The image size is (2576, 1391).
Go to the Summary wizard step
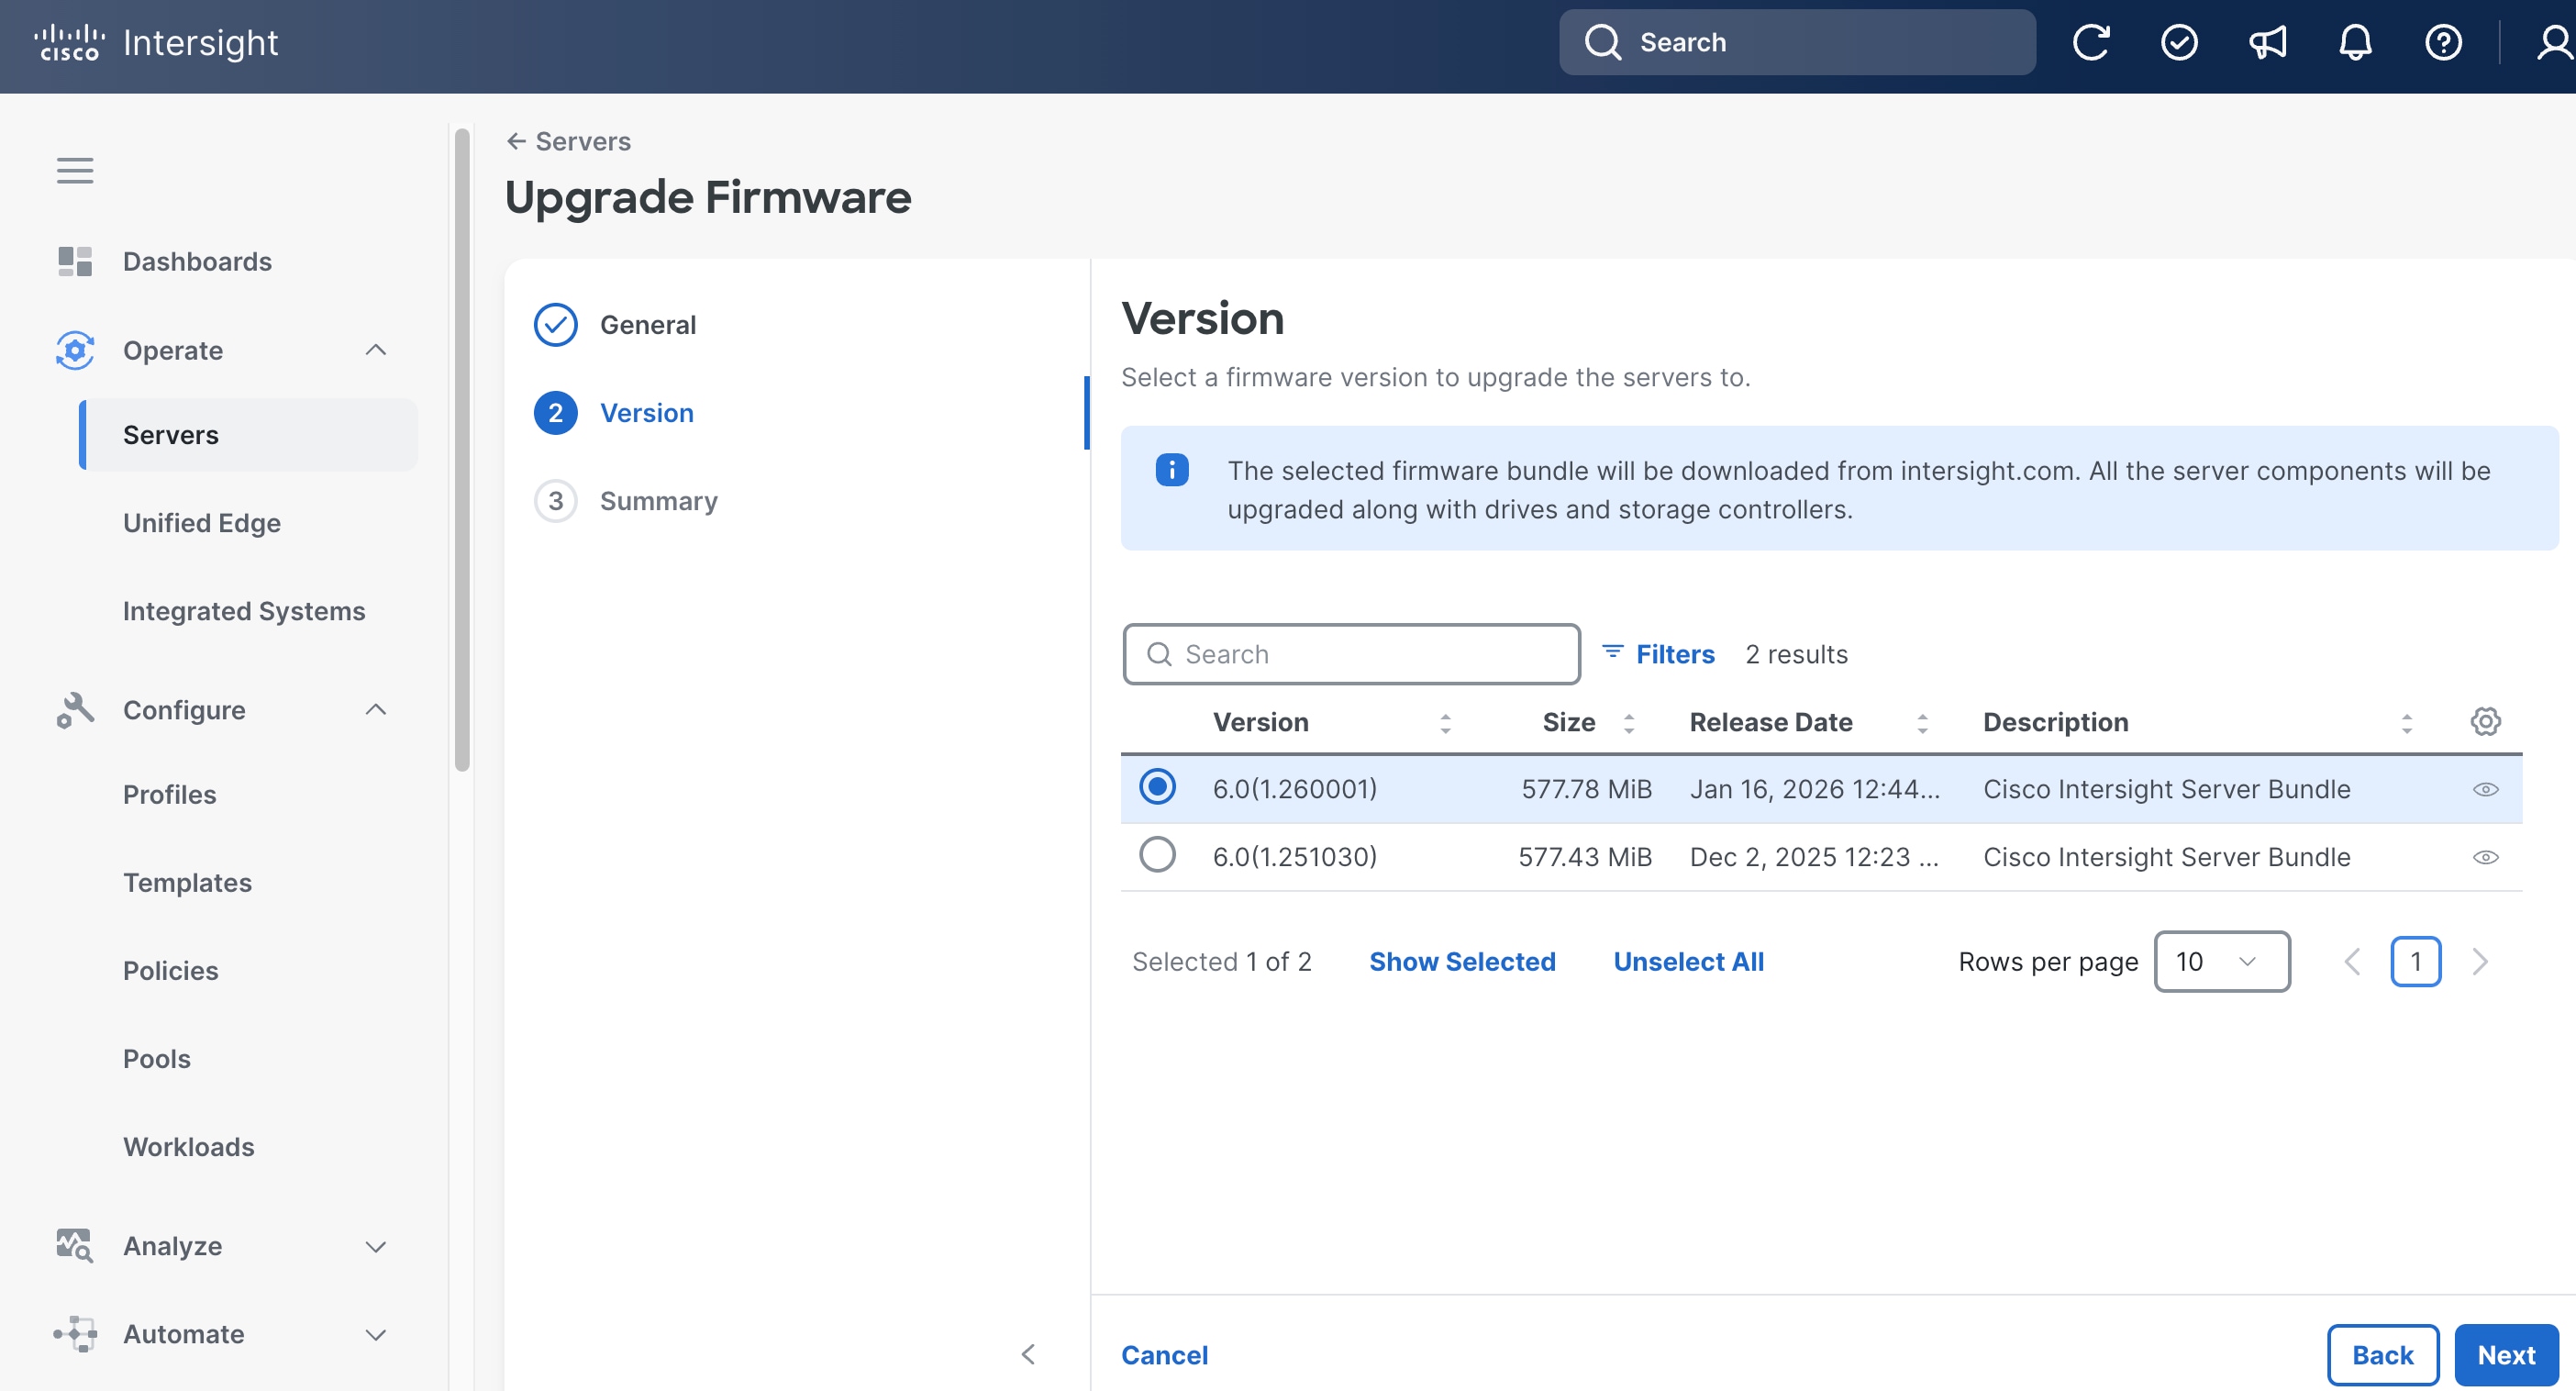626,501
